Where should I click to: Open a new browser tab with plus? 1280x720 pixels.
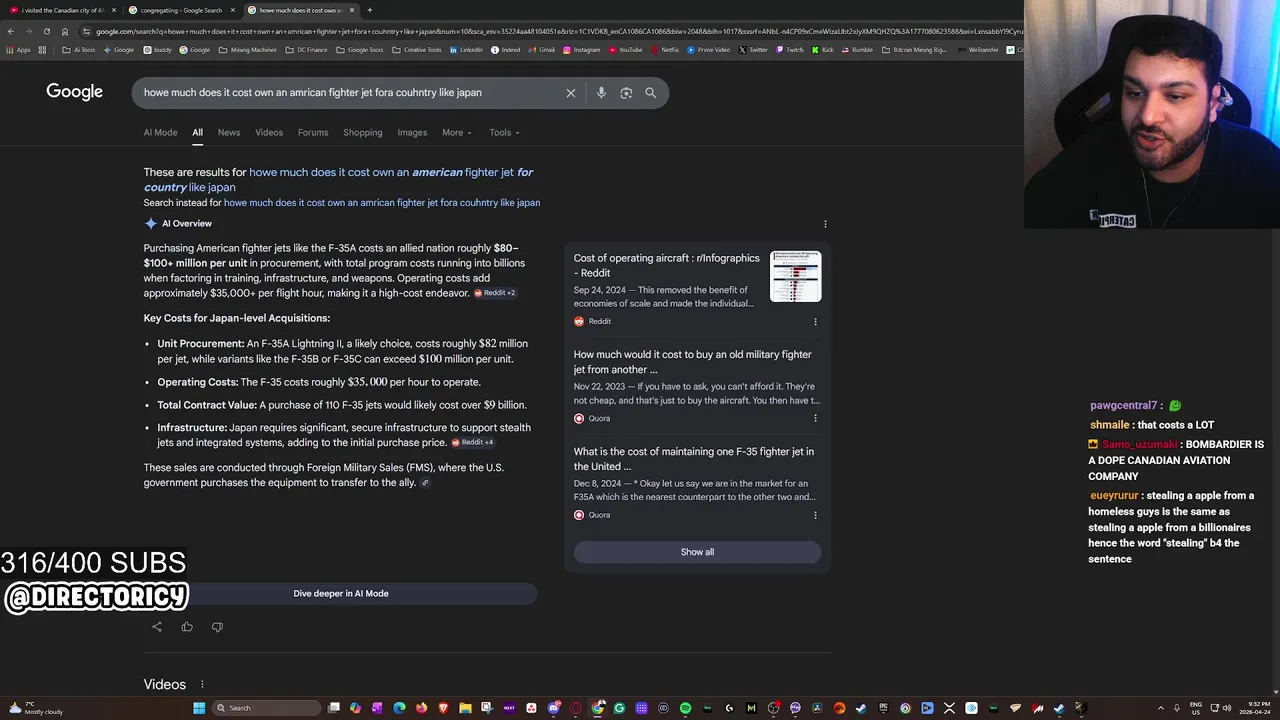[369, 10]
